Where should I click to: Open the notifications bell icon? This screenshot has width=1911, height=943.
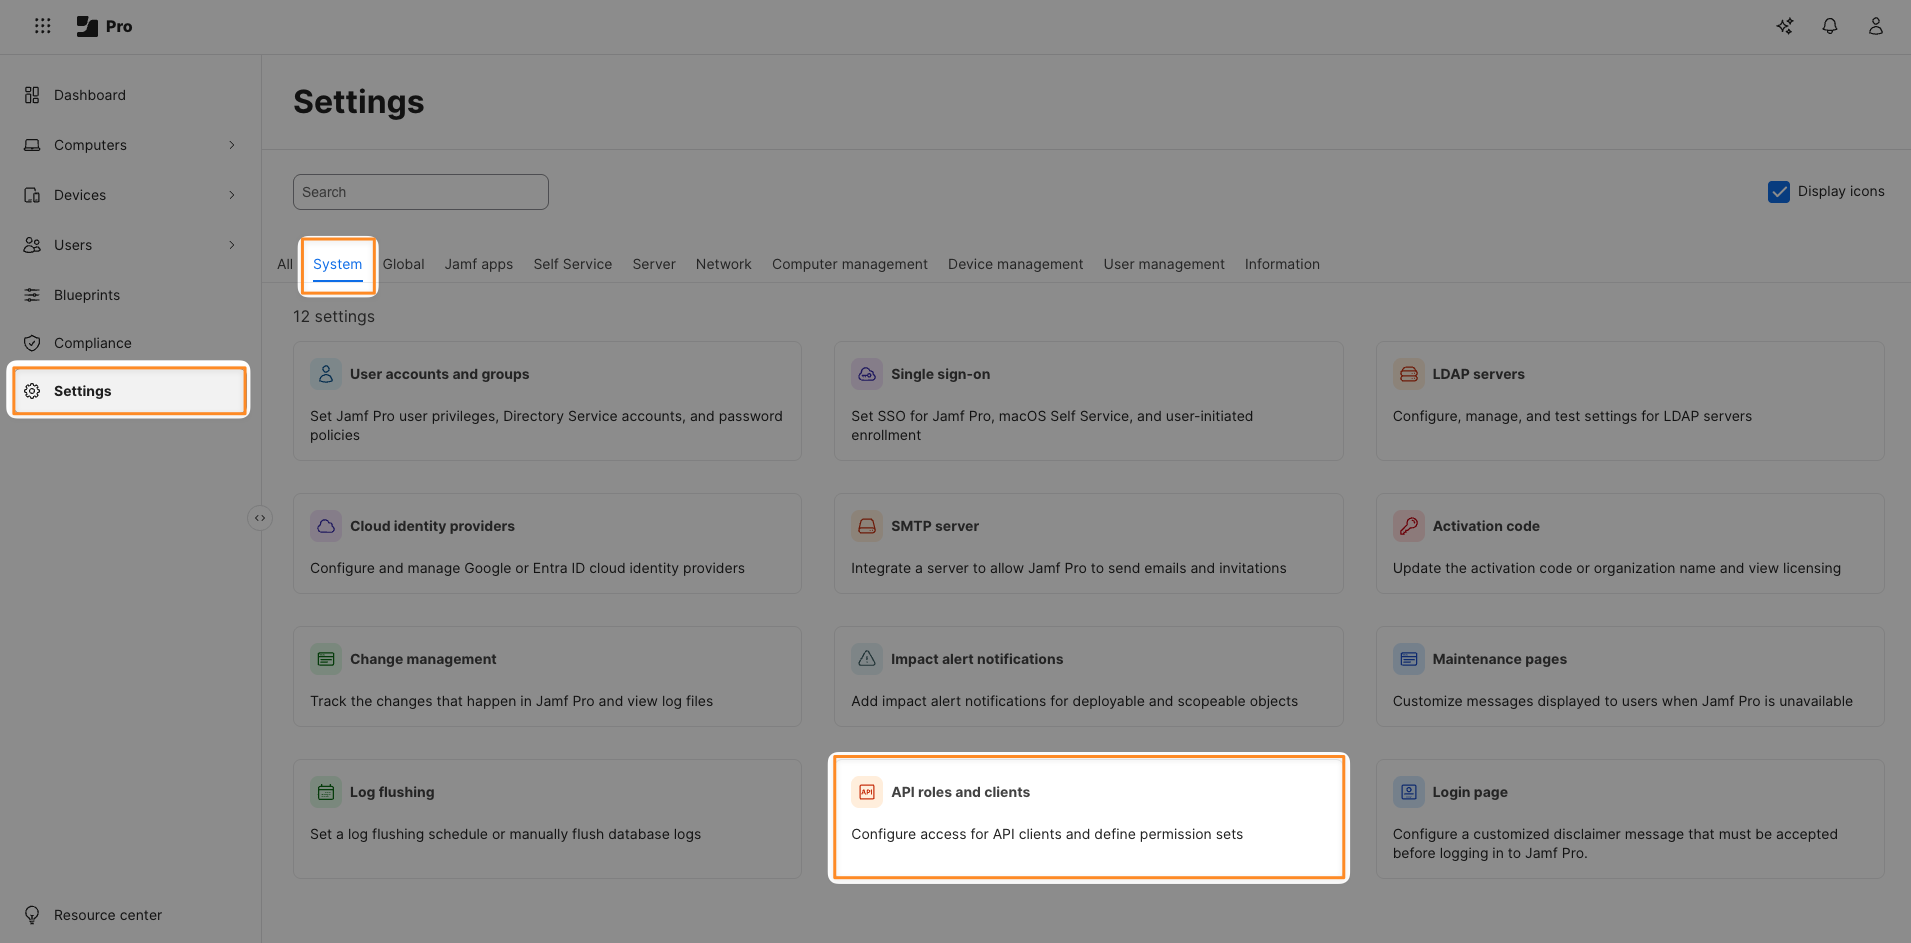(x=1829, y=26)
